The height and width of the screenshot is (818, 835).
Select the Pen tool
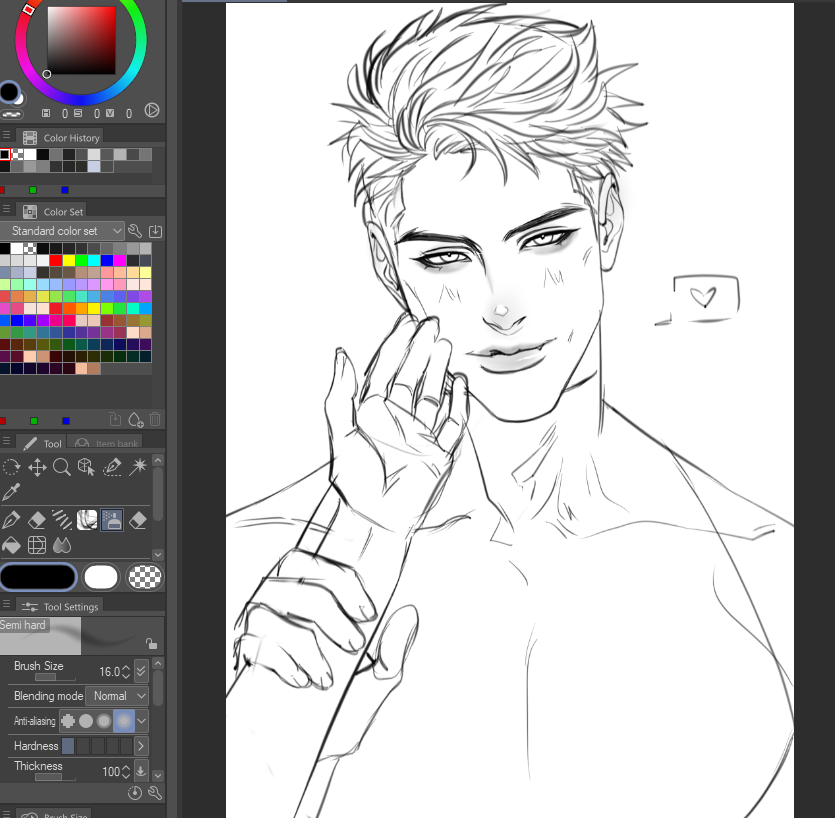(x=11, y=520)
